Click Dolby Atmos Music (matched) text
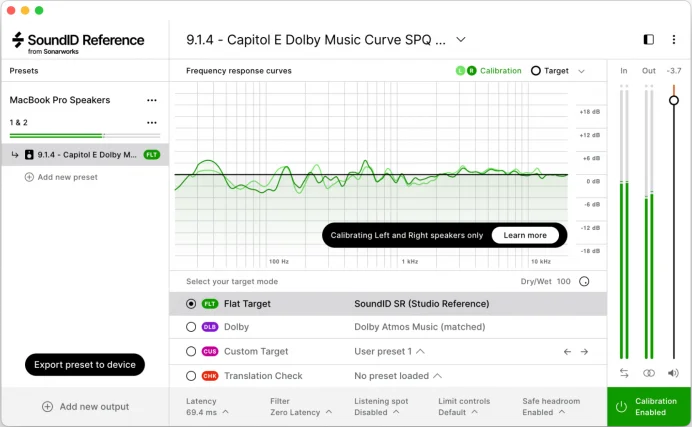 point(420,327)
